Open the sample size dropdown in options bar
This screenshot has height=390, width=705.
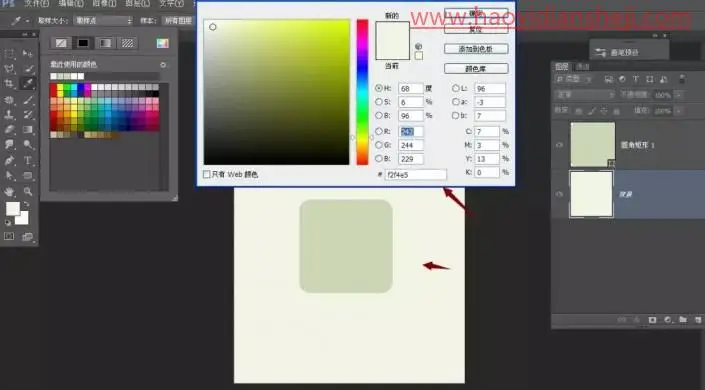[x=103, y=21]
